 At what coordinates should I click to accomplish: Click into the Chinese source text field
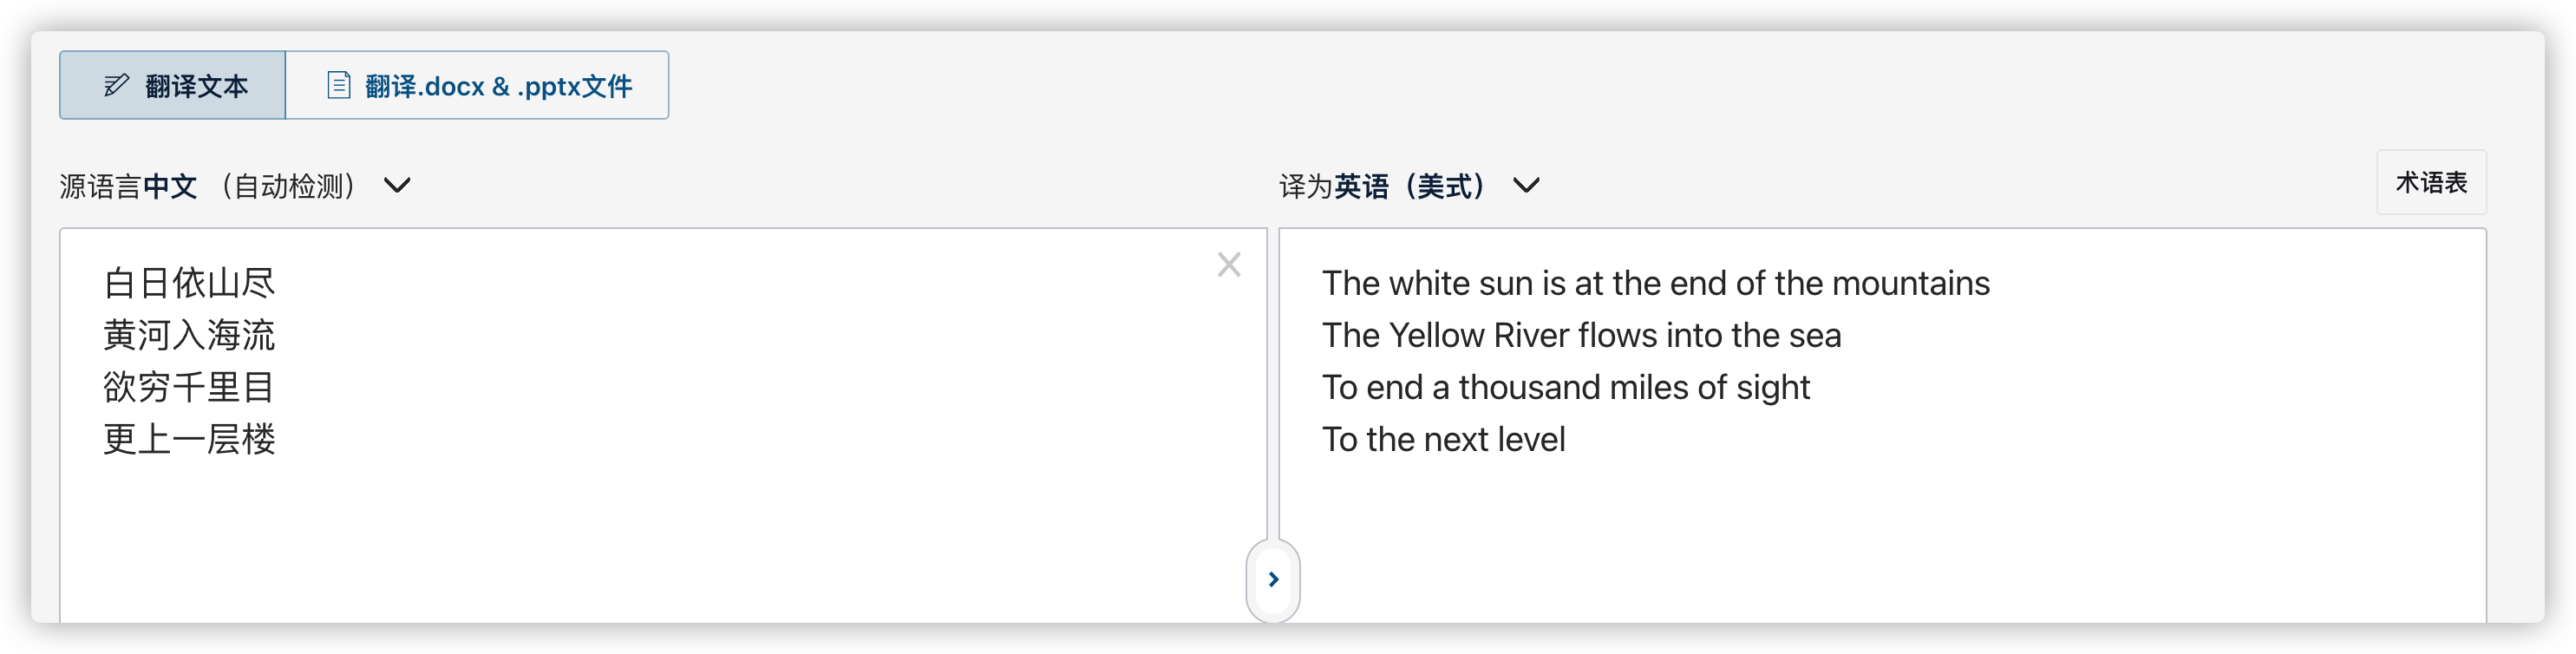click(663, 425)
